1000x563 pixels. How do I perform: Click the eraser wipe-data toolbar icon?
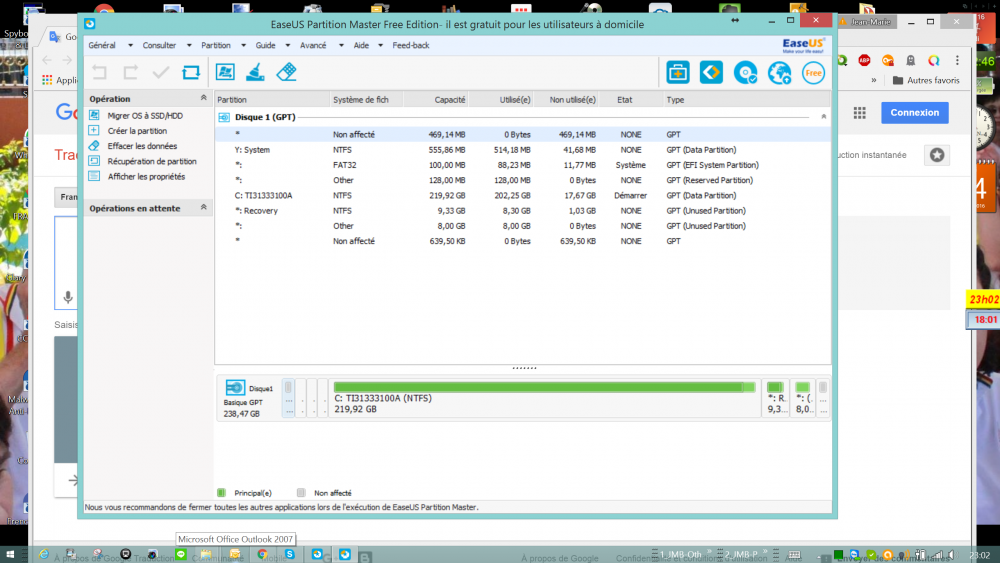(287, 72)
